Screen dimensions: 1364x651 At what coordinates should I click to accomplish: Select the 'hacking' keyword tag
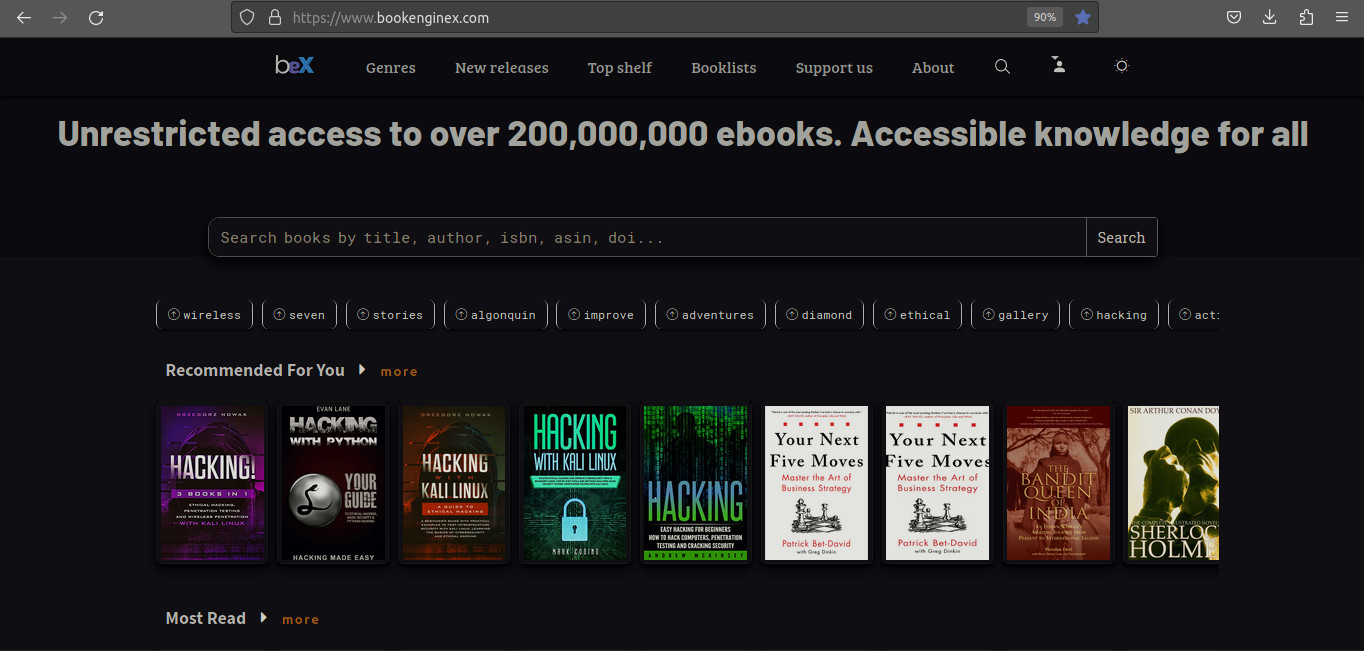(1114, 315)
